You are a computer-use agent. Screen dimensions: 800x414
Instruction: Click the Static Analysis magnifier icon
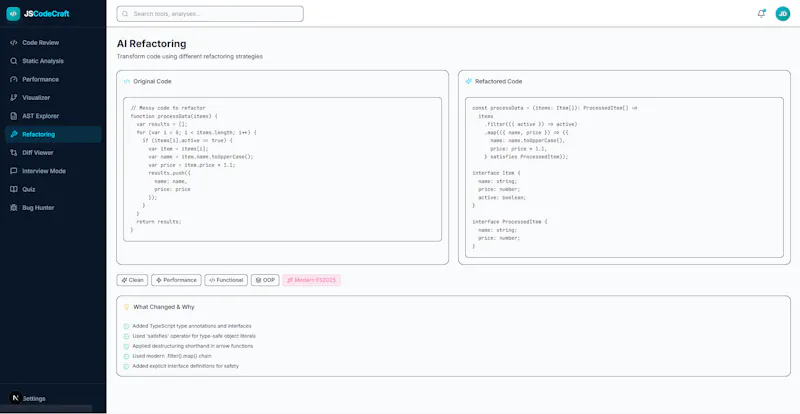point(14,61)
